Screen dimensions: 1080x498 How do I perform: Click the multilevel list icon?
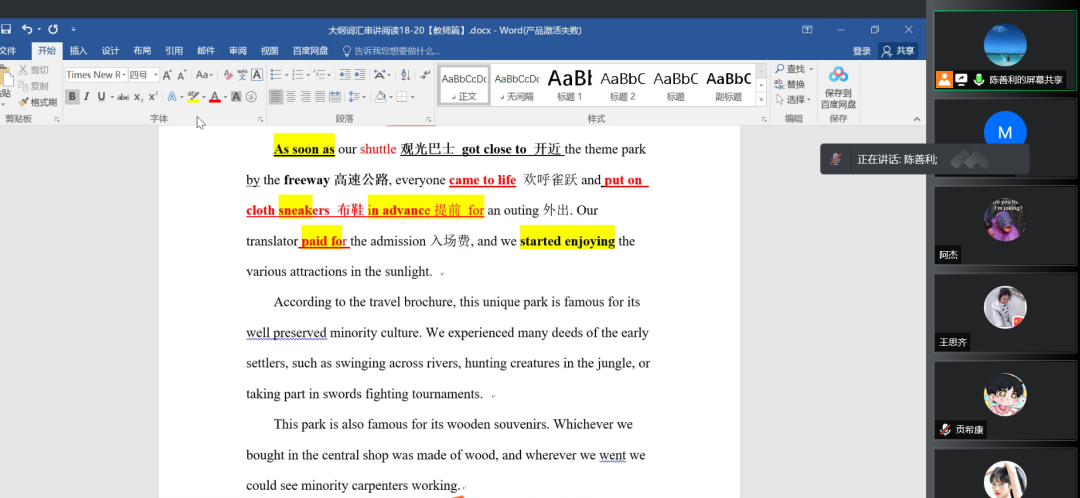click(x=318, y=74)
